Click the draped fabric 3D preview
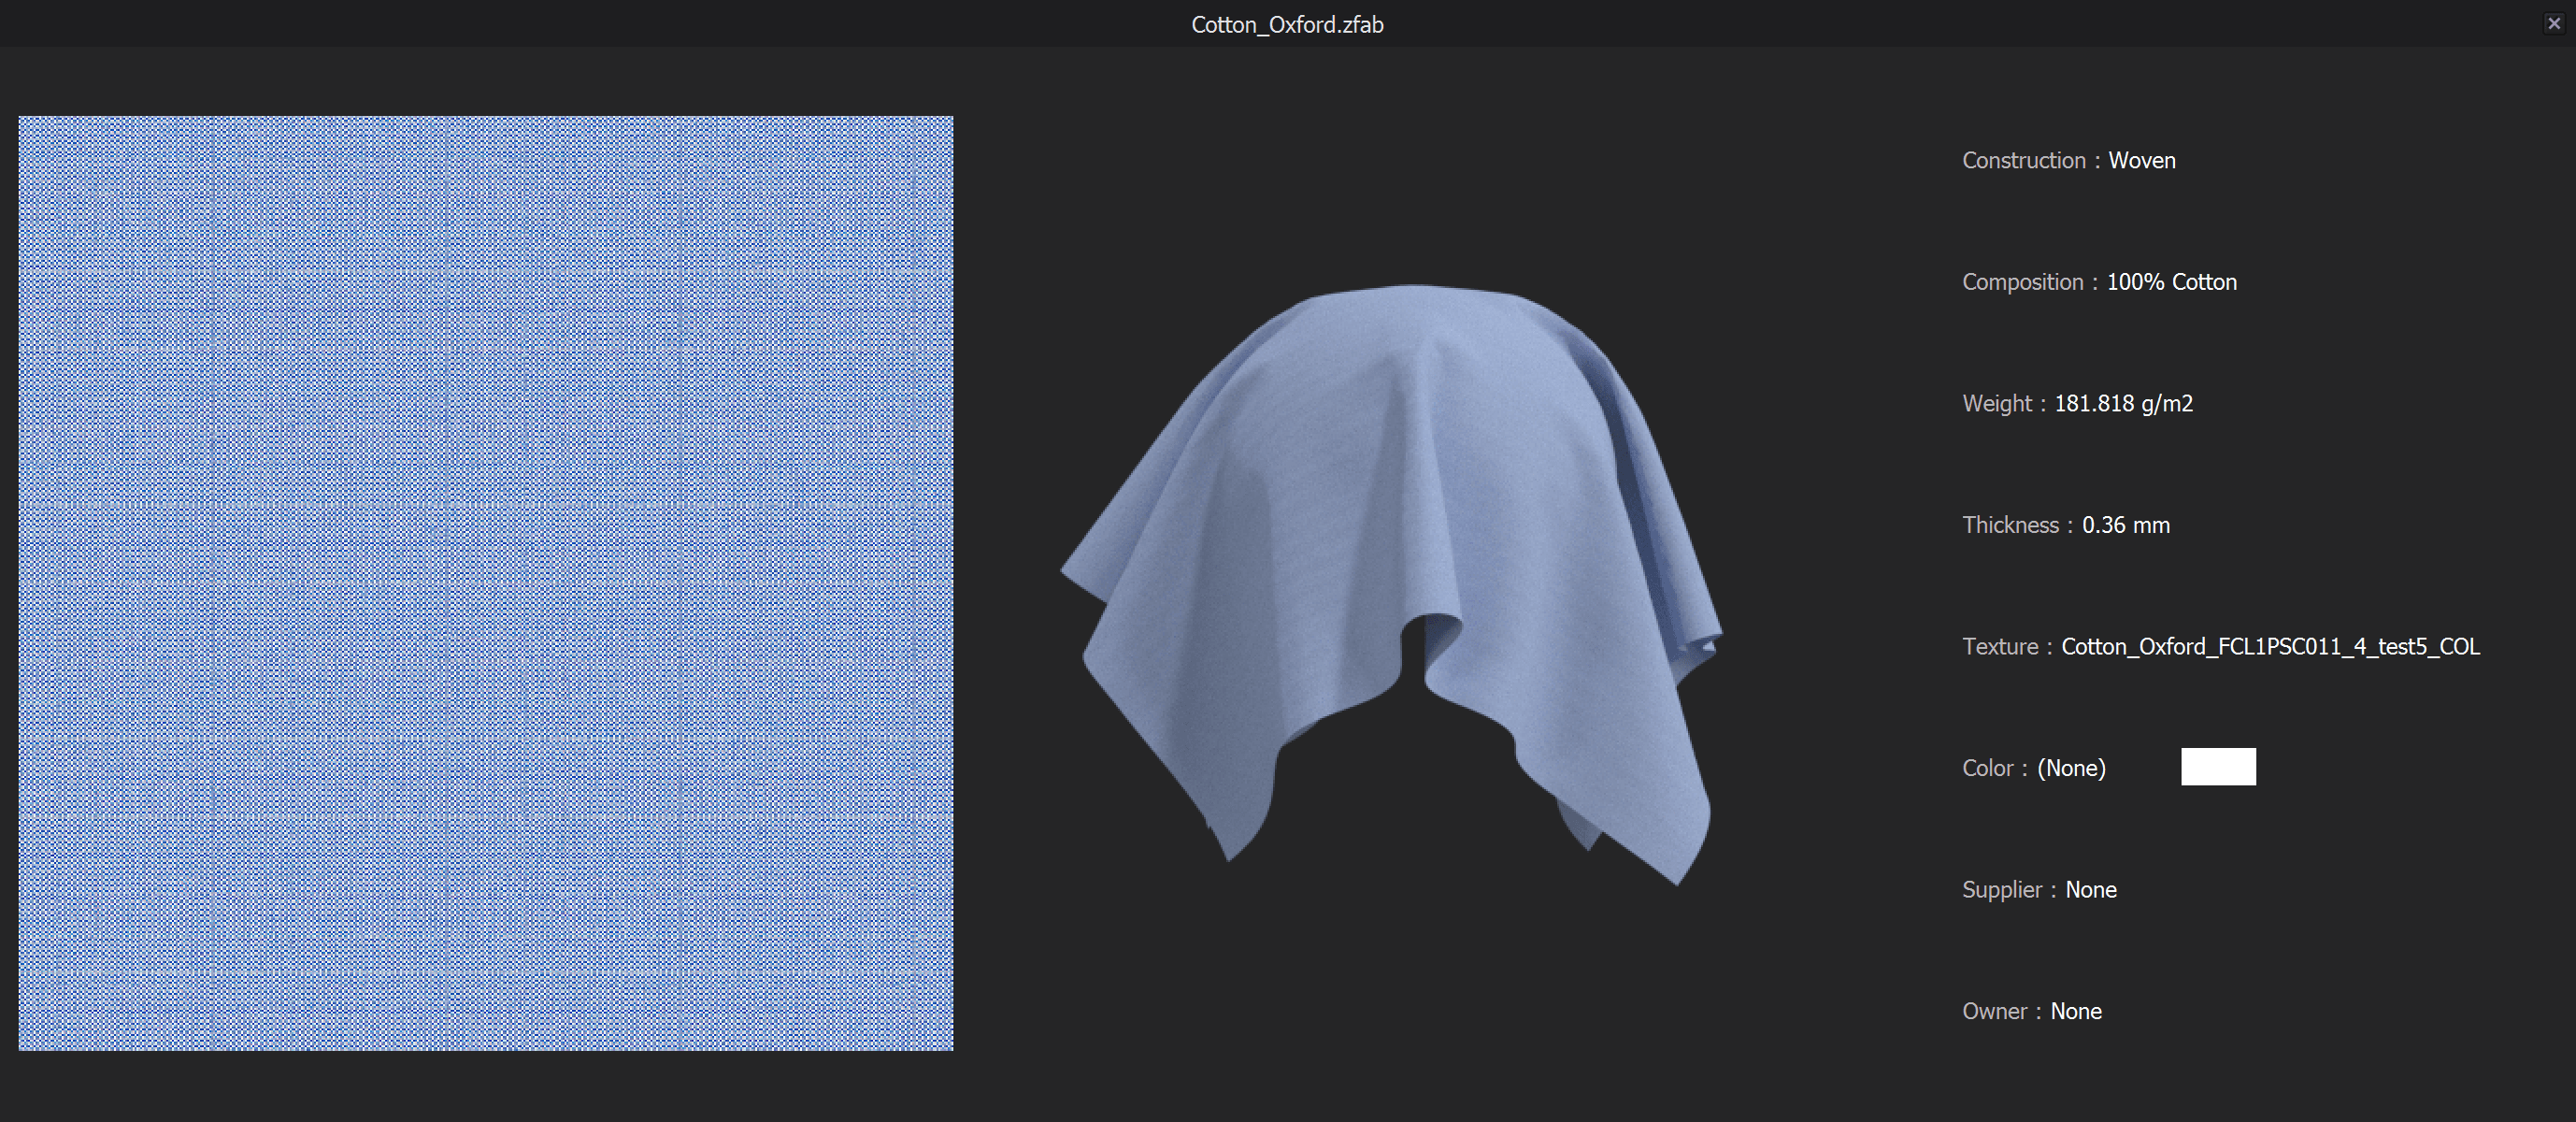The image size is (2576, 1122). point(1391,585)
